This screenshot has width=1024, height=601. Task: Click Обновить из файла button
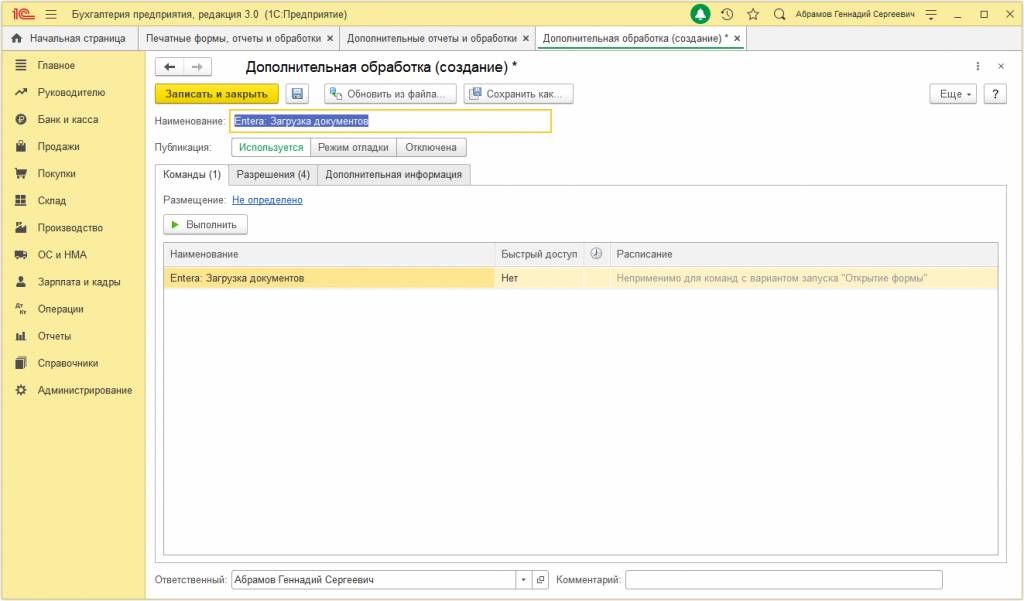coord(391,94)
